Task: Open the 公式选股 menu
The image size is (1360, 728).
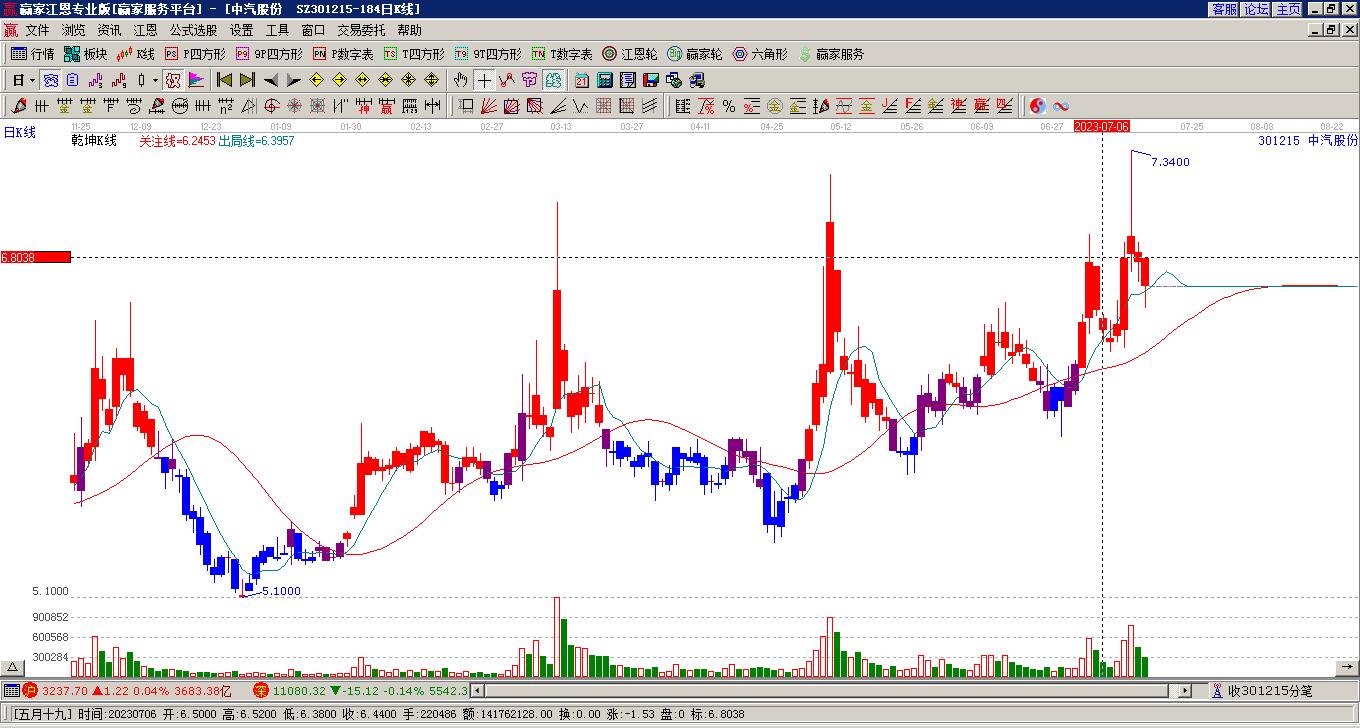Action: [193, 31]
